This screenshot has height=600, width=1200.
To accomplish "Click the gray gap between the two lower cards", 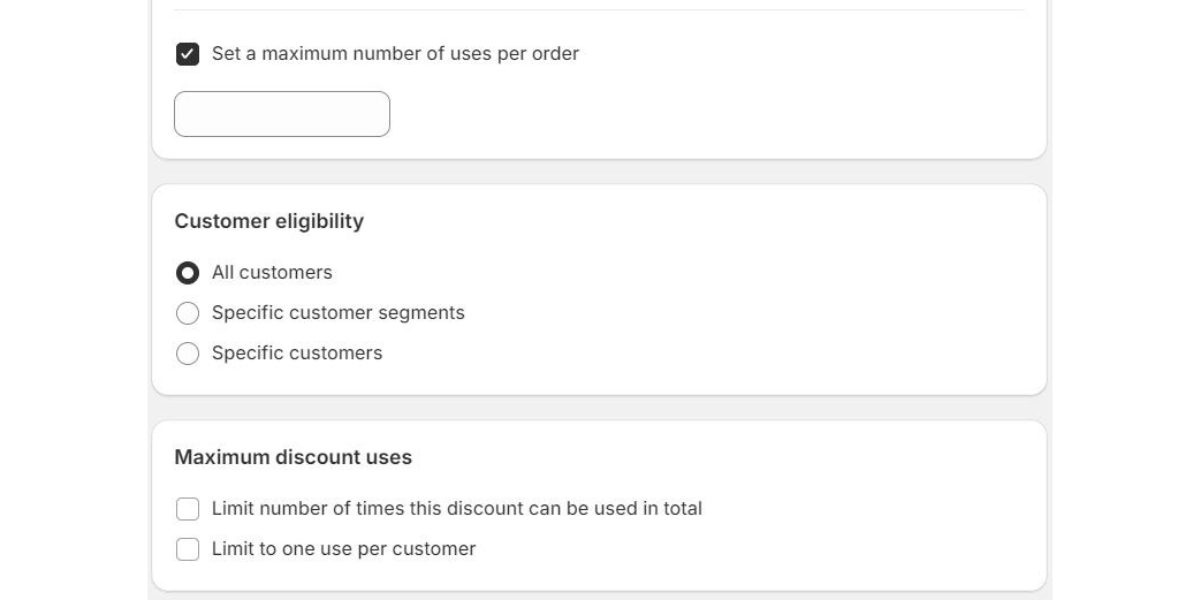I will tap(600, 407).
